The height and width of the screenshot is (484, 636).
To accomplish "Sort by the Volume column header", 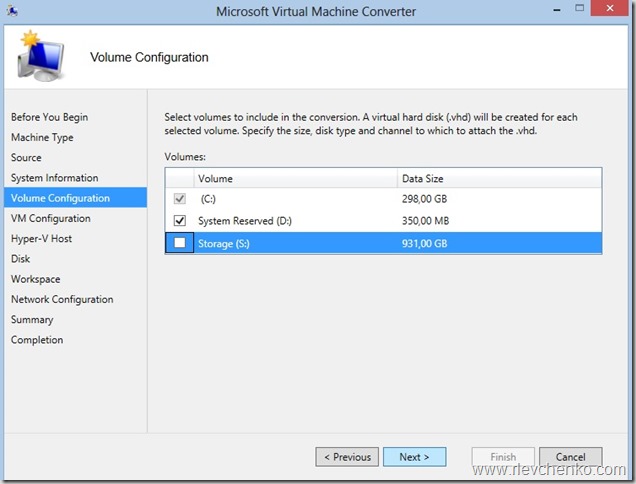I will tap(295, 179).
